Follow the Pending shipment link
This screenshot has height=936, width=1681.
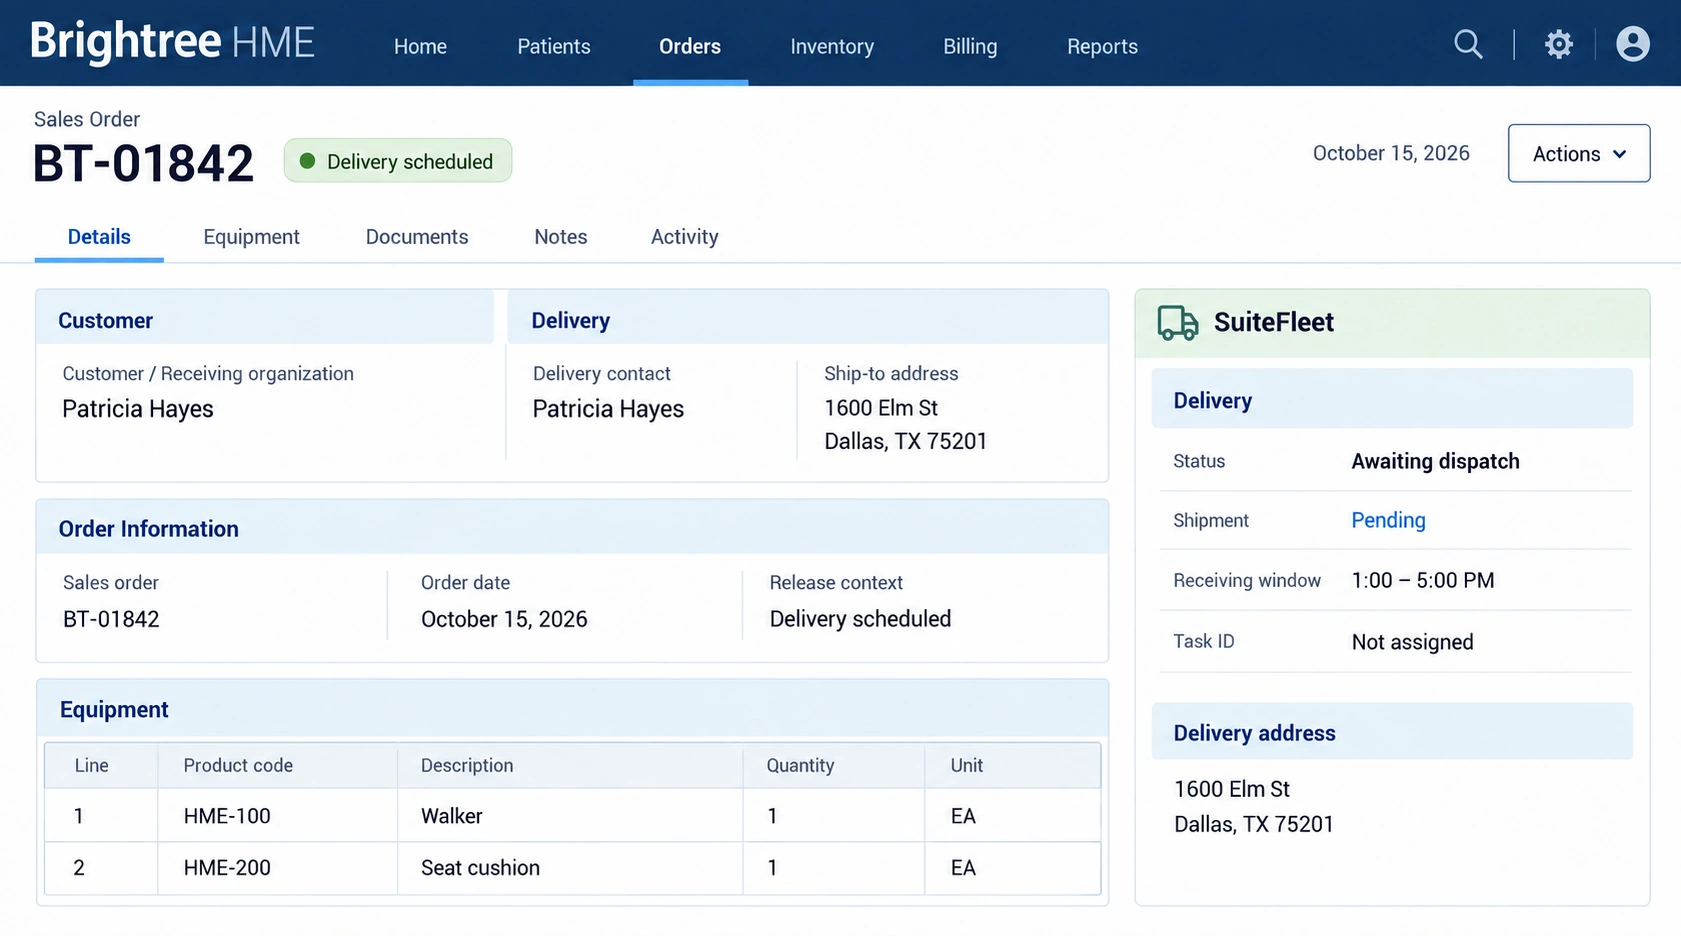(x=1388, y=520)
